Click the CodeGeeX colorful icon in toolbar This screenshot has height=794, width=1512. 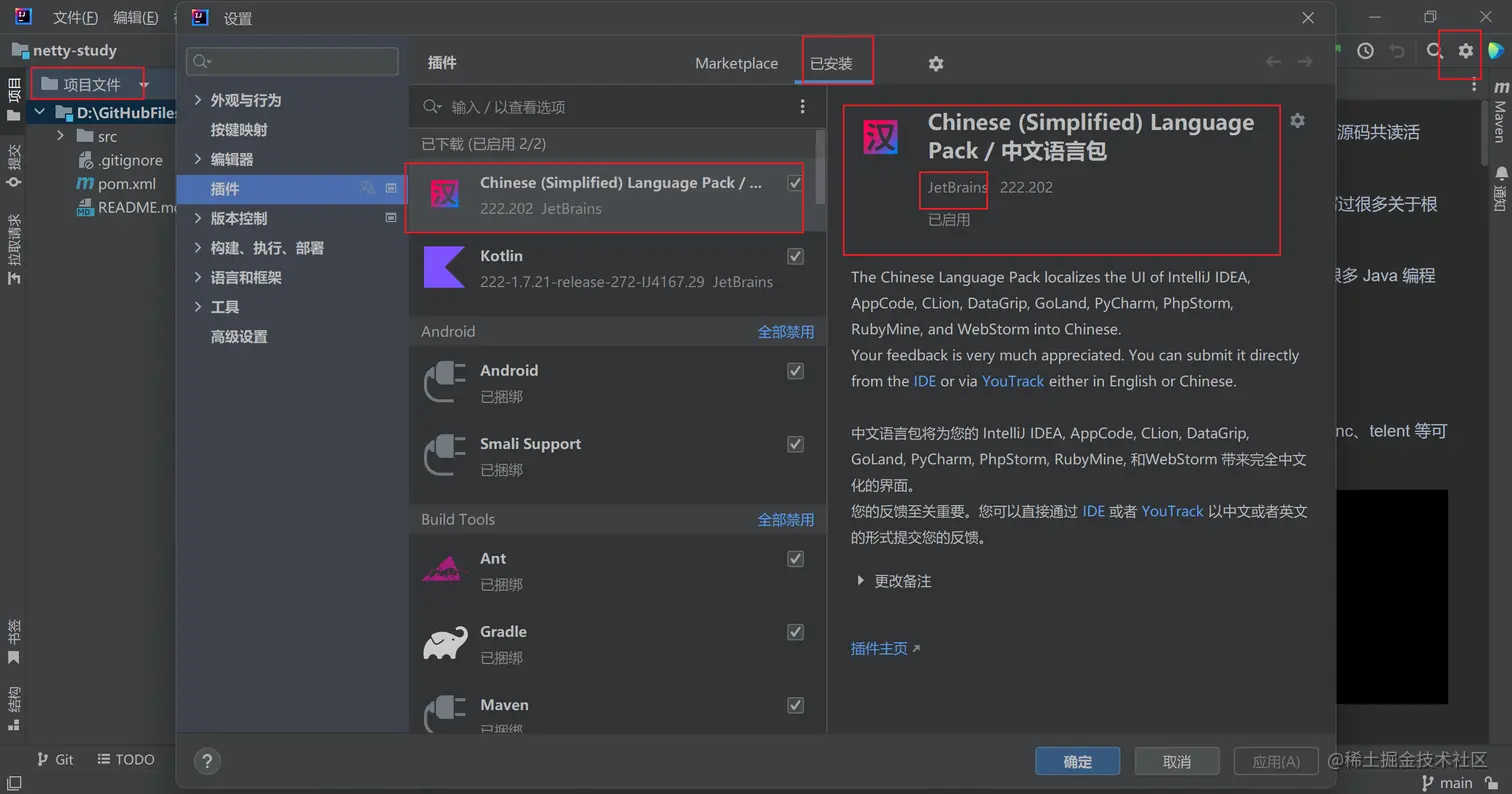(1497, 51)
